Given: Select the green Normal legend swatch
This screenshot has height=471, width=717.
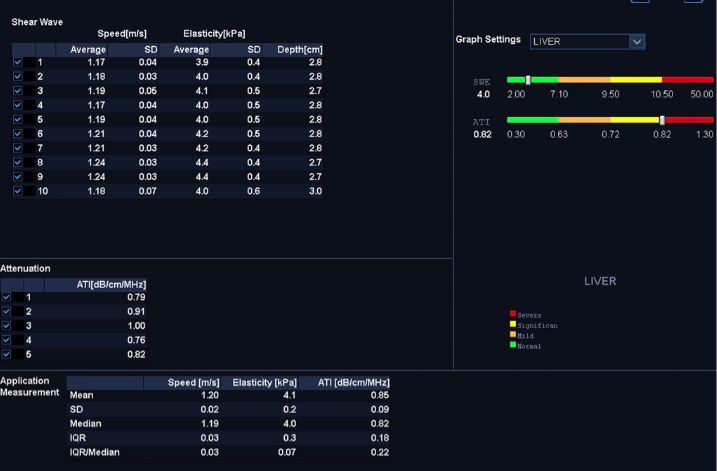Looking at the screenshot, I should (513, 345).
